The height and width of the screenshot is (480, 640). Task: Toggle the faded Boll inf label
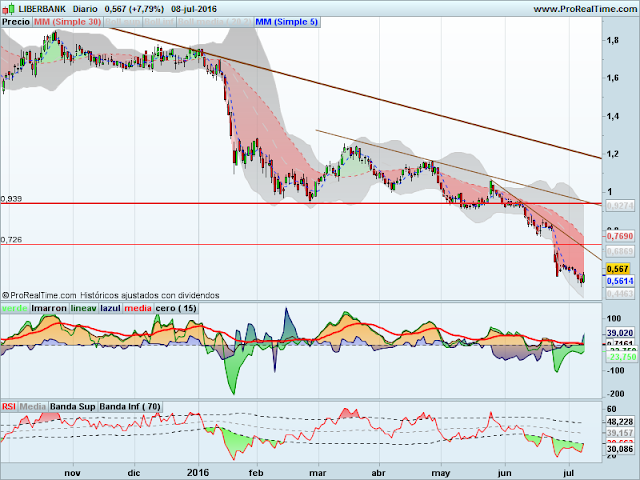(x=159, y=22)
